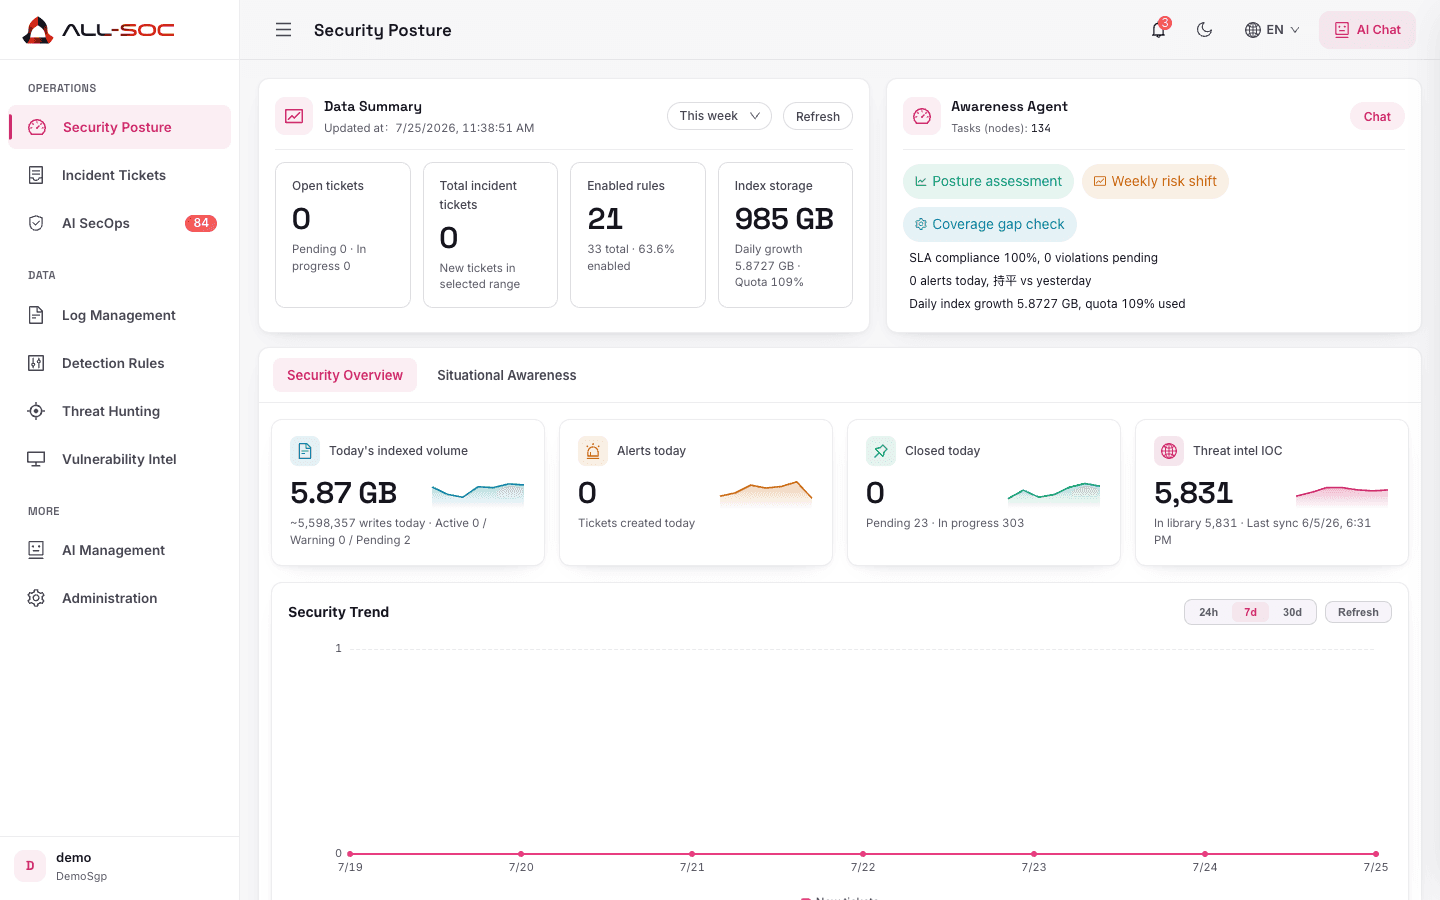Click the Detection Rules sliders icon

tap(36, 363)
